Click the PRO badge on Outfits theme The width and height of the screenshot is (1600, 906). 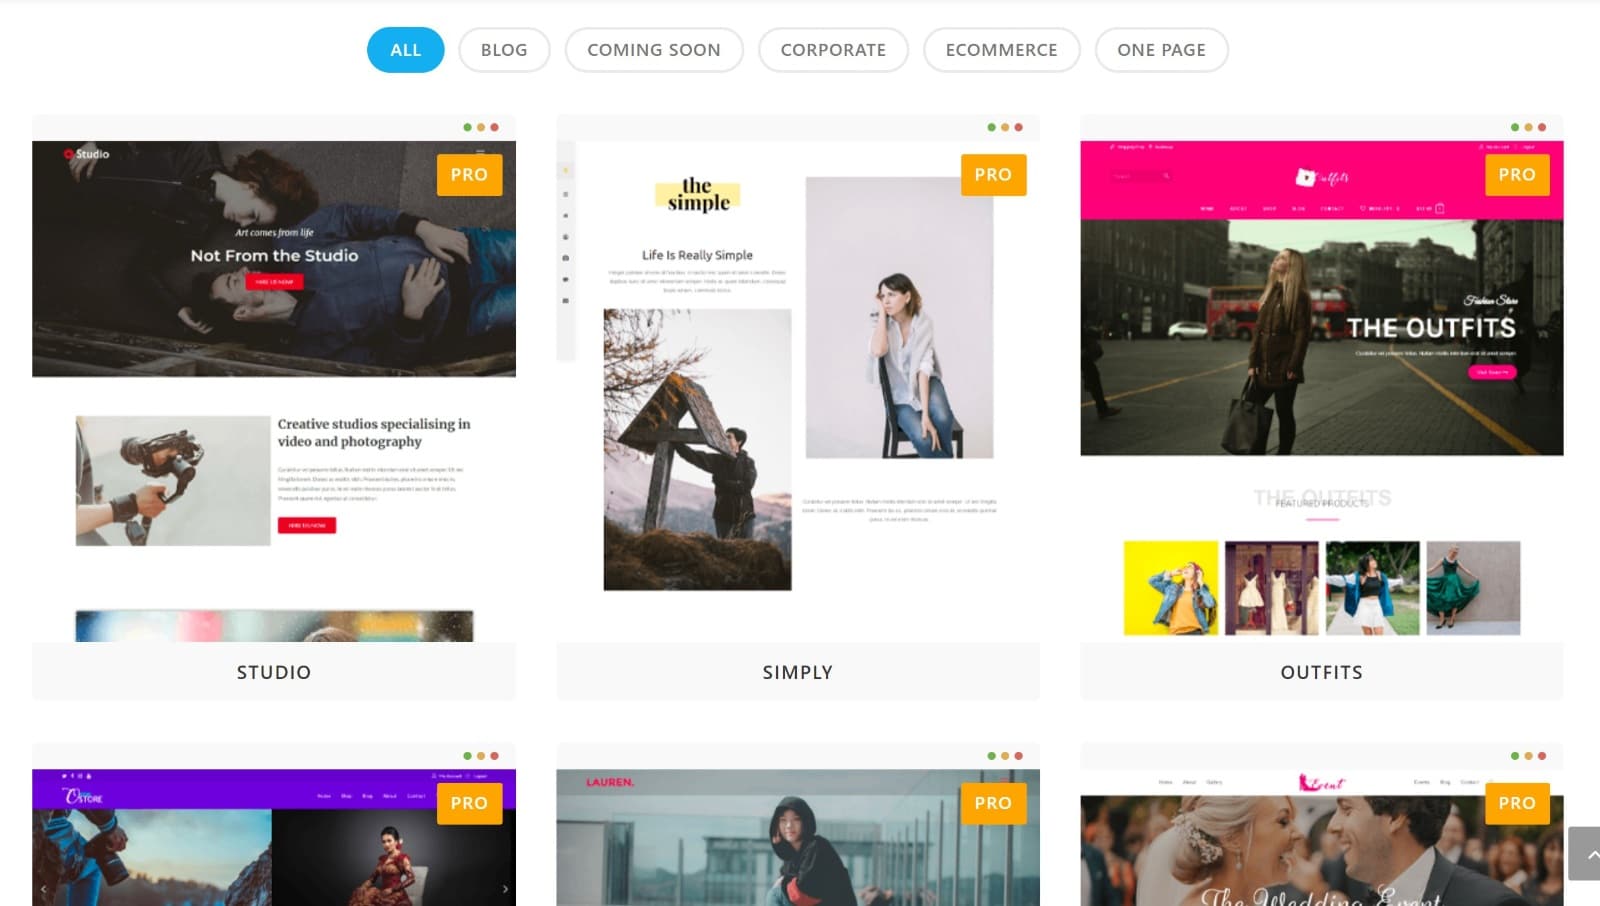click(1517, 175)
